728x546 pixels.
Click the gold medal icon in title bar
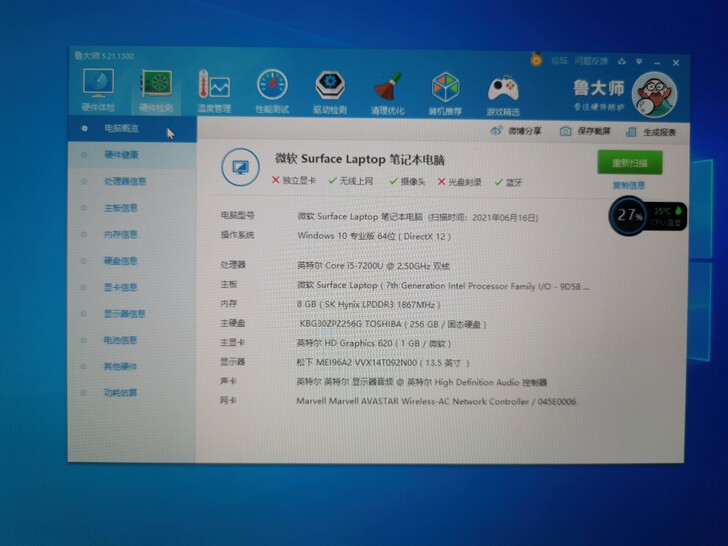[536, 59]
